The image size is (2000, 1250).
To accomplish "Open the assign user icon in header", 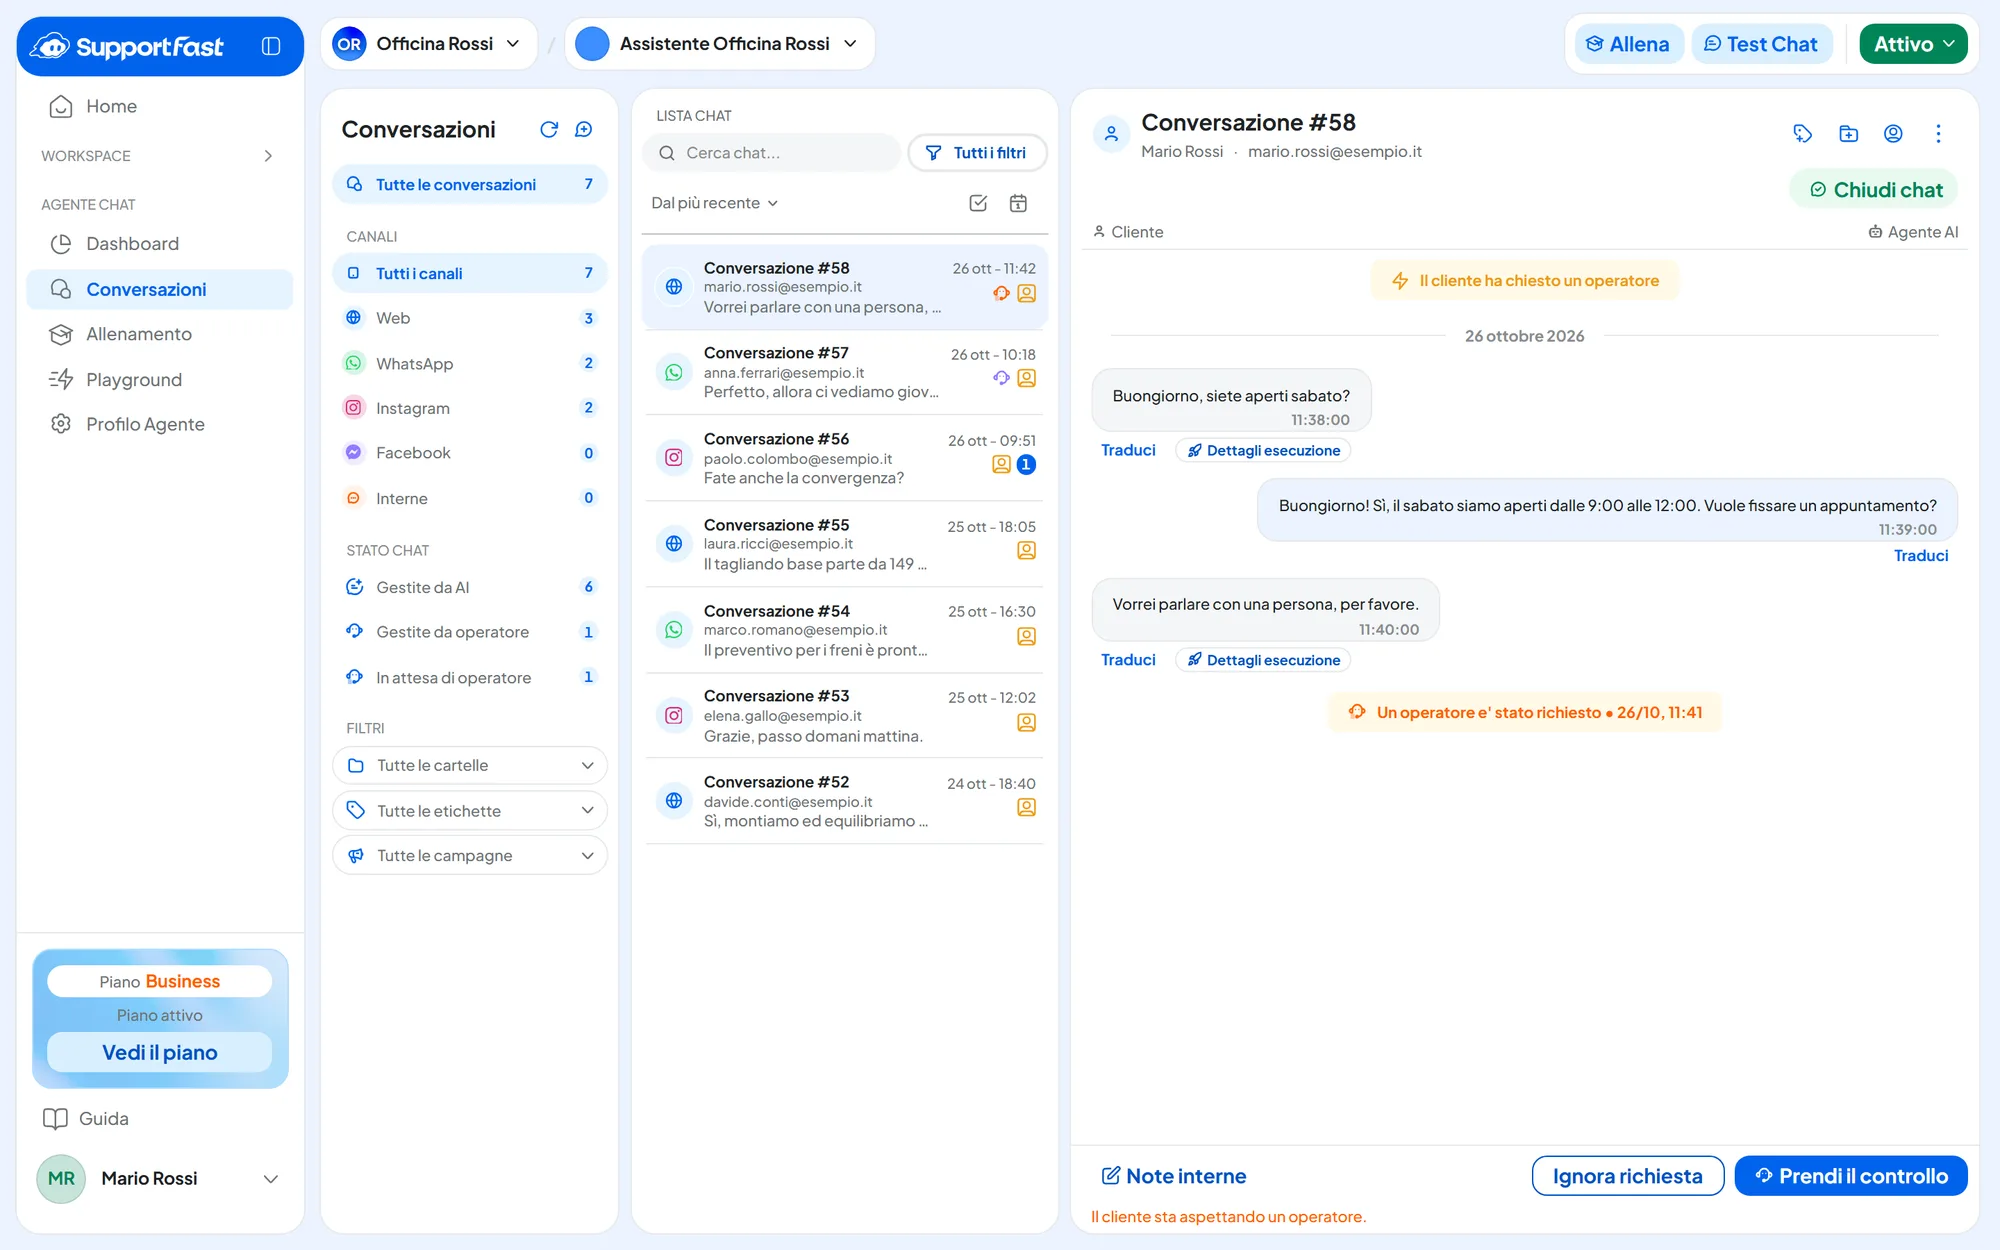I will [1893, 133].
